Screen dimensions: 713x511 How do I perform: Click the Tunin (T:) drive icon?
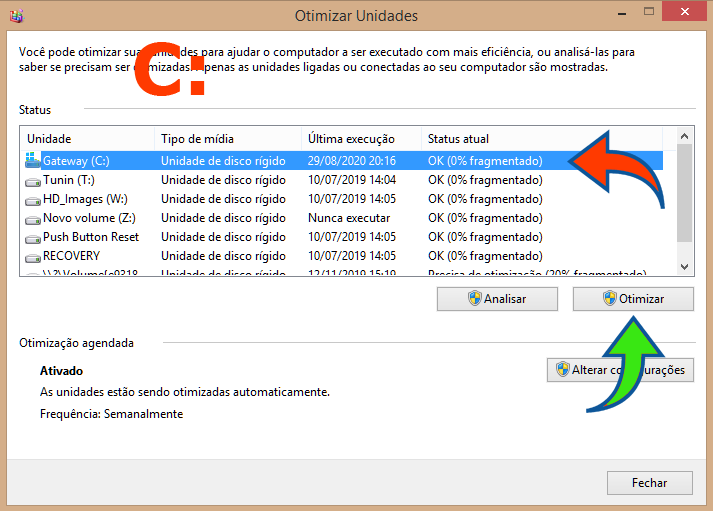click(x=32, y=180)
